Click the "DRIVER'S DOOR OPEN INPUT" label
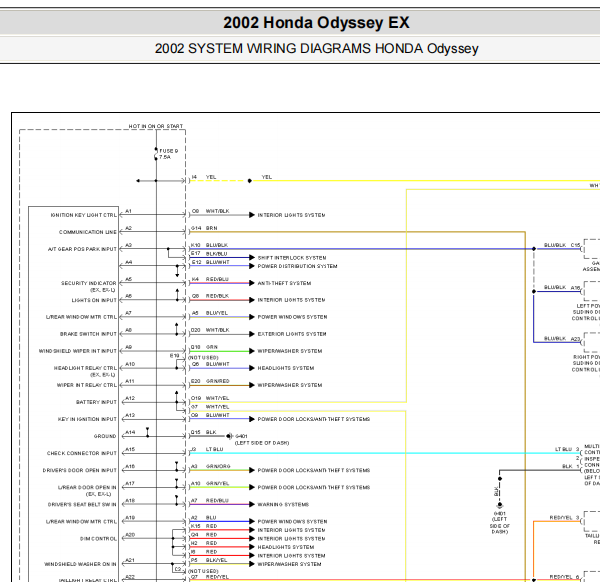600x582 pixels. pyautogui.click(x=80, y=470)
